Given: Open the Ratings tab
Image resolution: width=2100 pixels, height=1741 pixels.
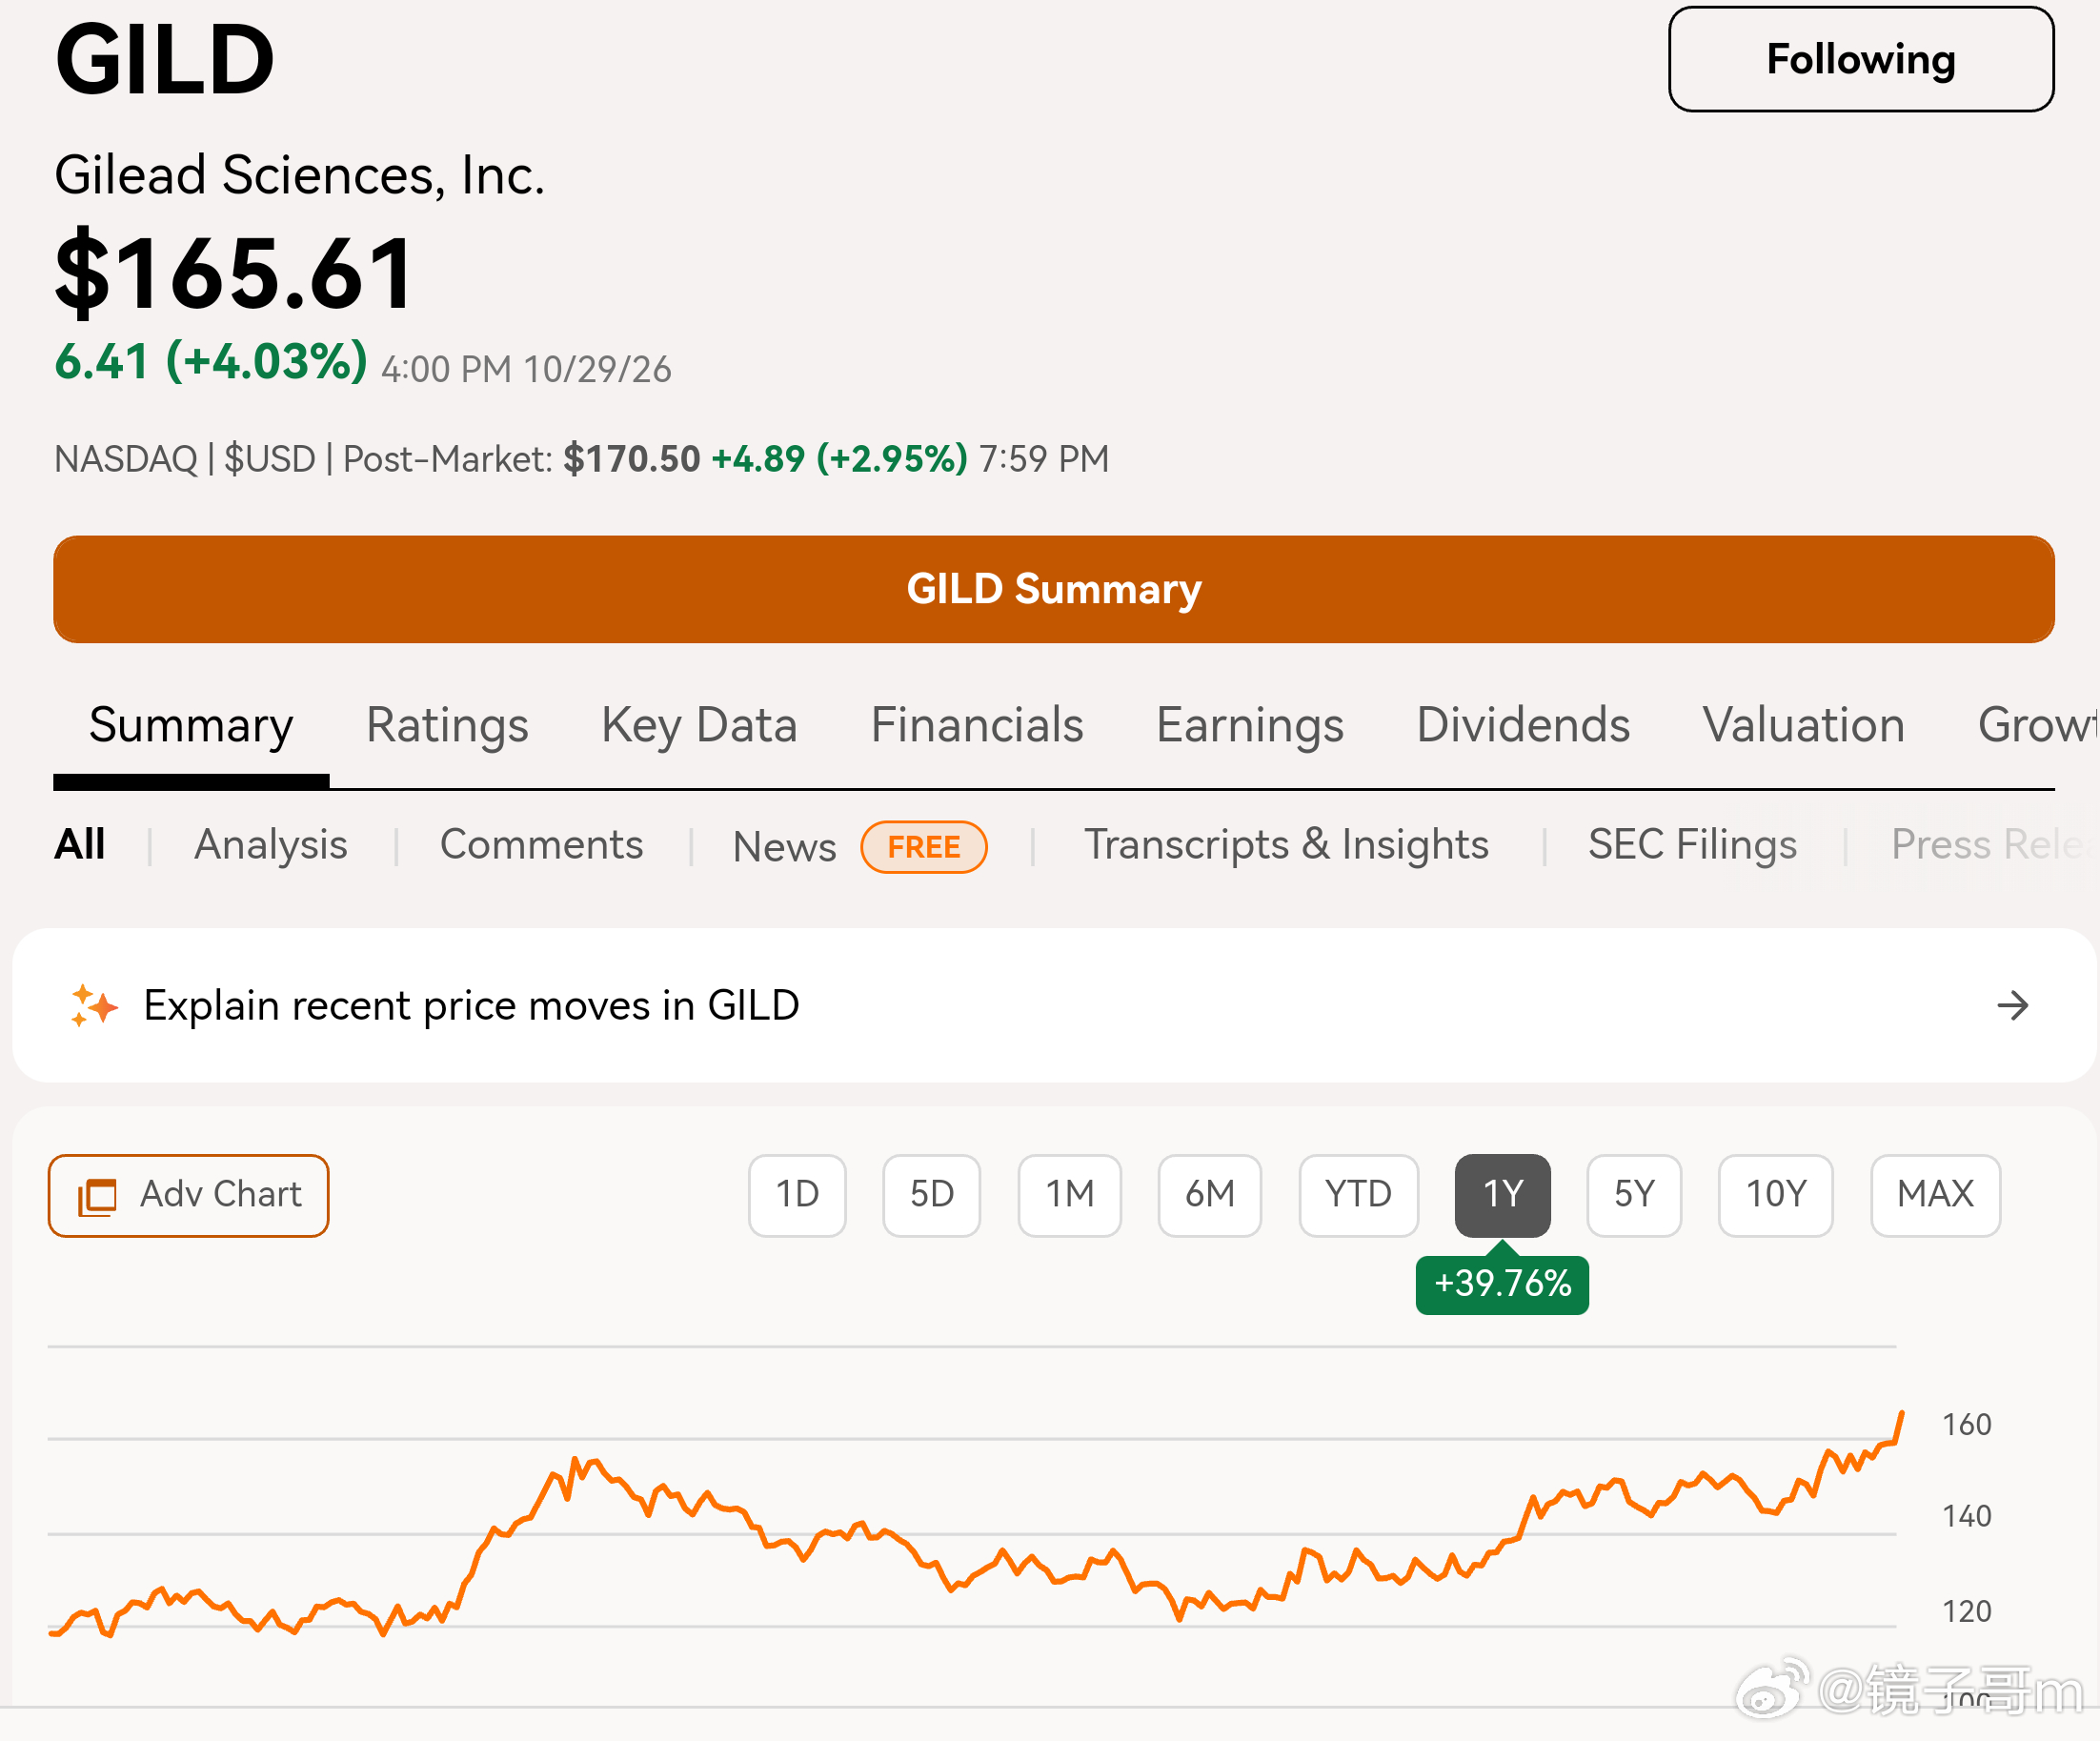Looking at the screenshot, I should pyautogui.click(x=447, y=725).
